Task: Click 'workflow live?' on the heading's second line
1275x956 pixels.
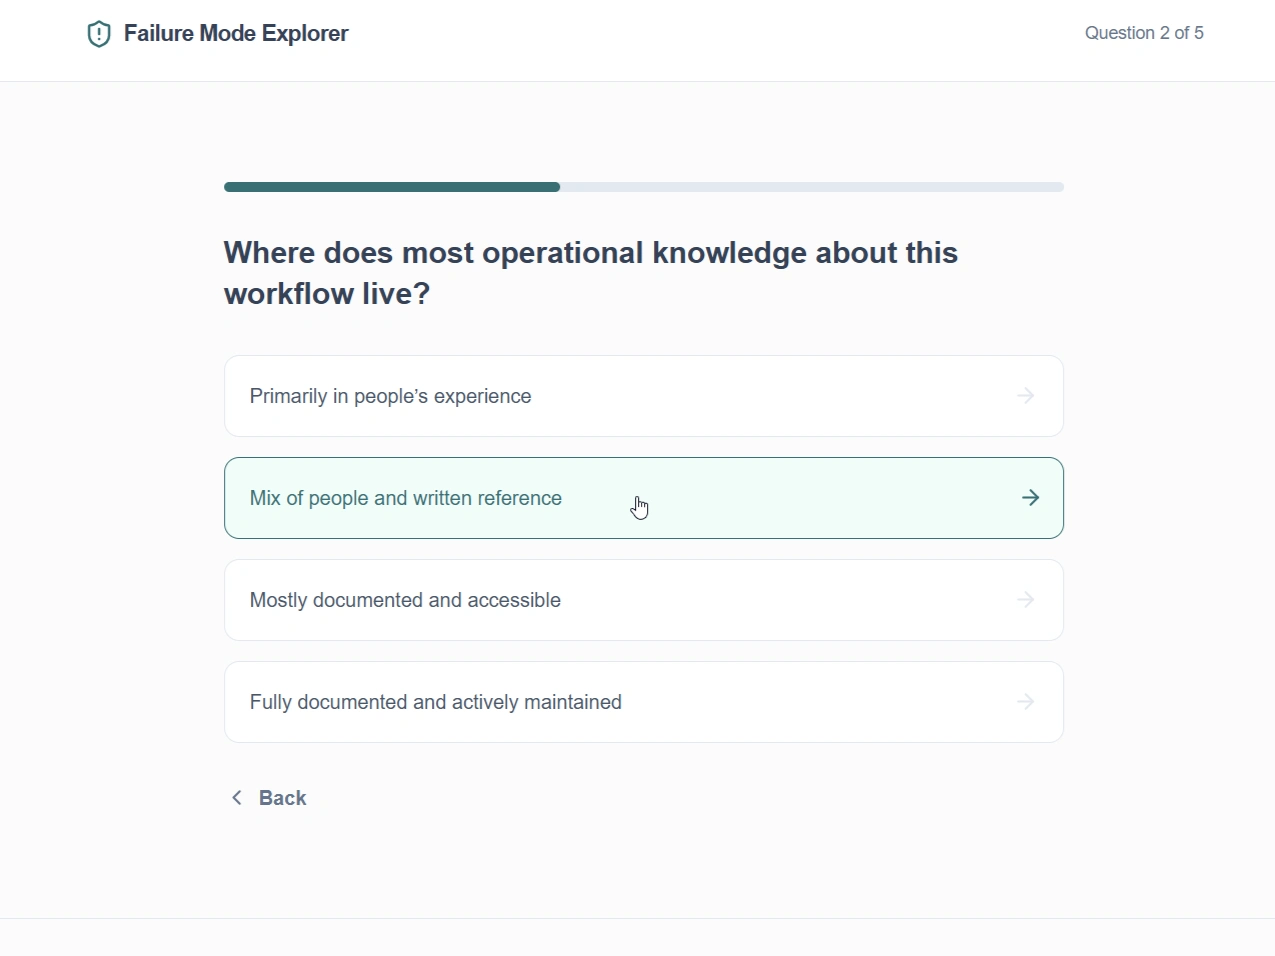Action: click(327, 294)
